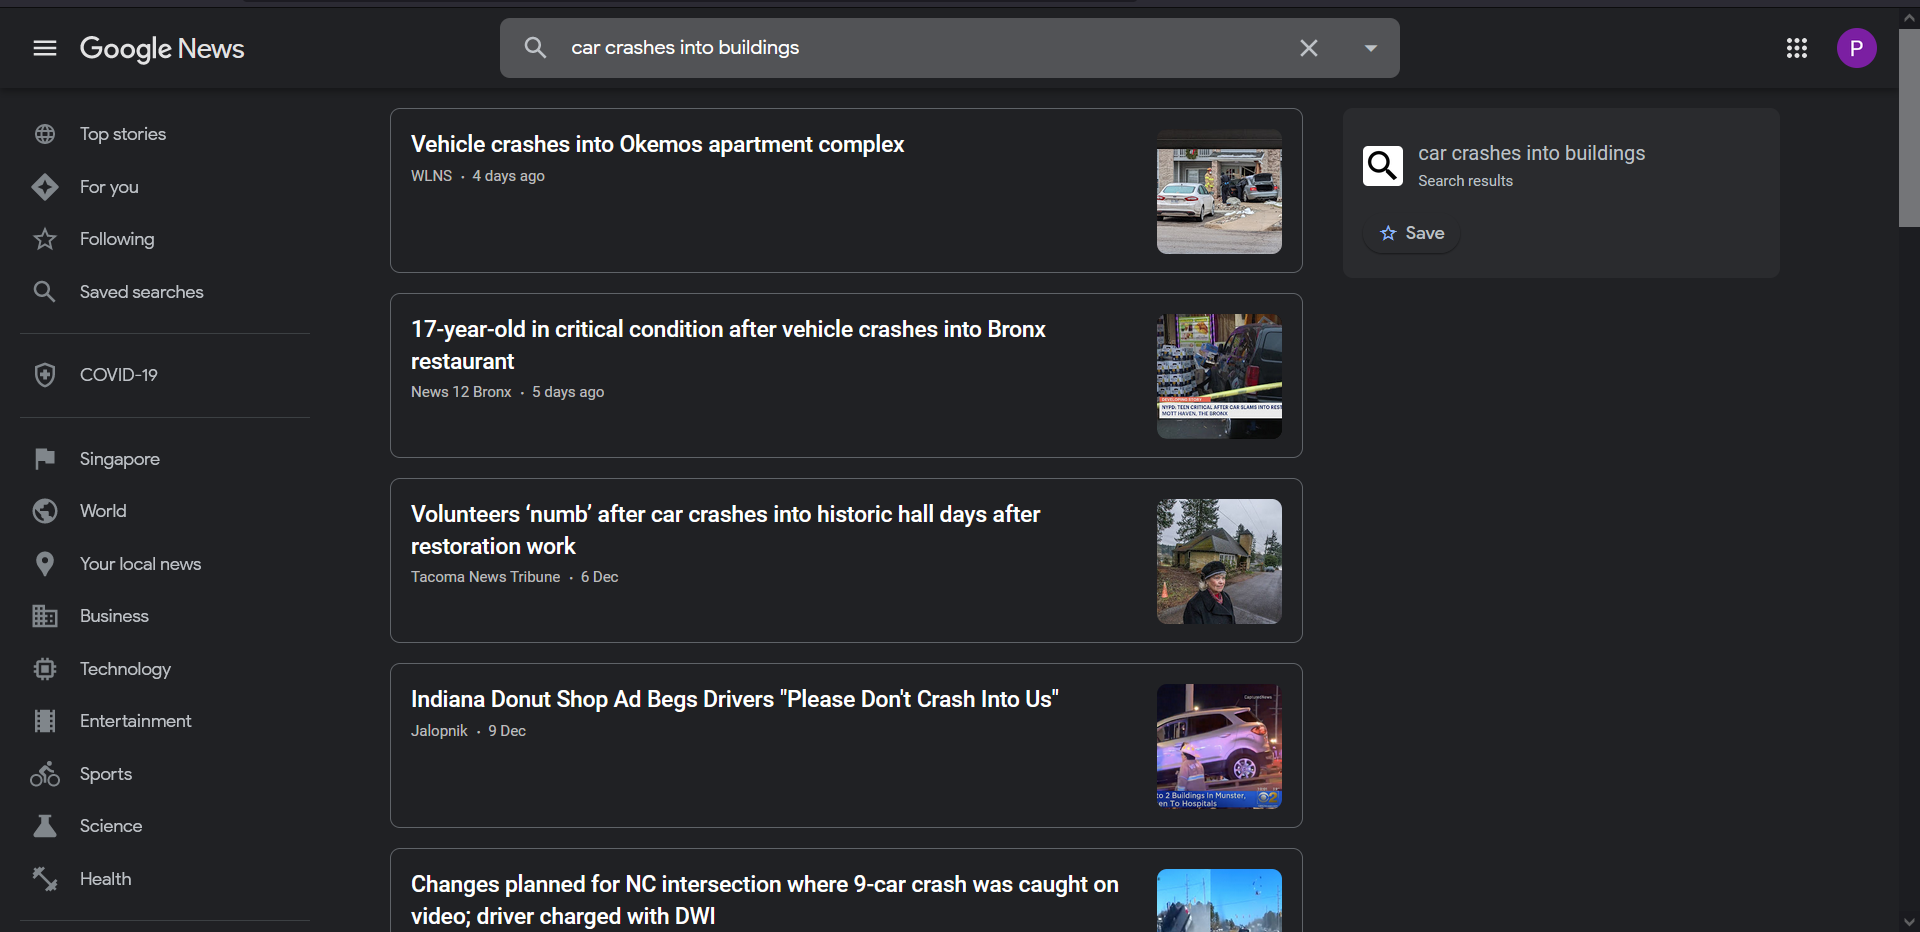Click search icon in results info card
The width and height of the screenshot is (1920, 932).
pos(1383,166)
